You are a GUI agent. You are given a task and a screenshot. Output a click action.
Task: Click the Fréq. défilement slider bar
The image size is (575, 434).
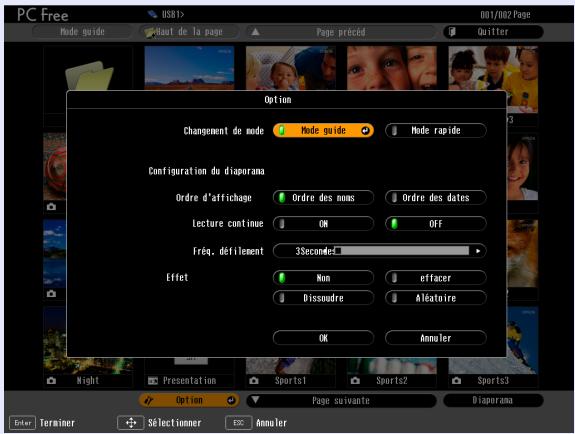[402, 251]
